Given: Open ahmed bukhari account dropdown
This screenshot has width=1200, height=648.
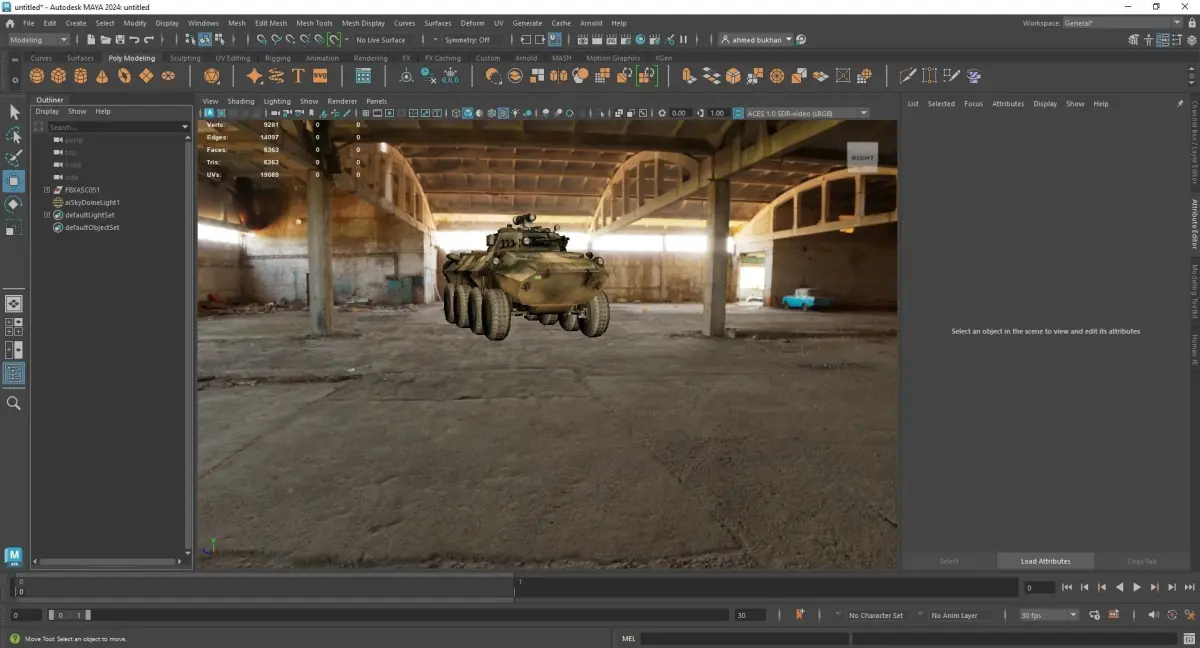Looking at the screenshot, I should coord(756,40).
